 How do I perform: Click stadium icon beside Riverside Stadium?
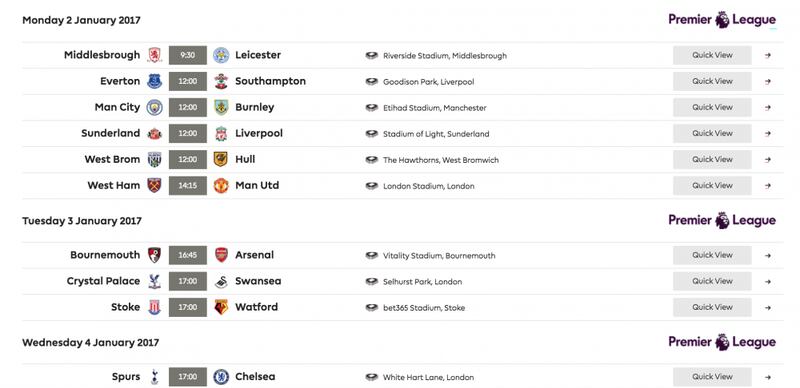point(371,56)
